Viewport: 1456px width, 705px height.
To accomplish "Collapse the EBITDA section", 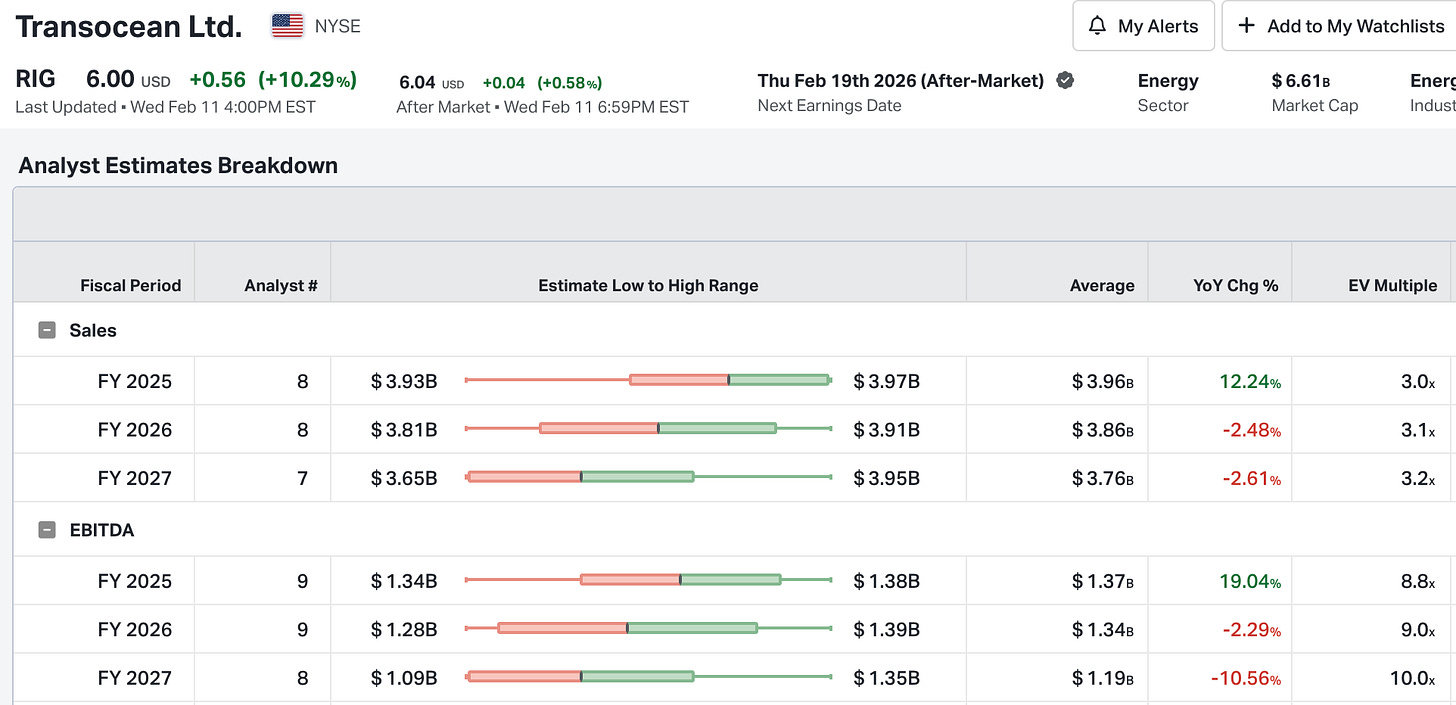I will click(46, 530).
